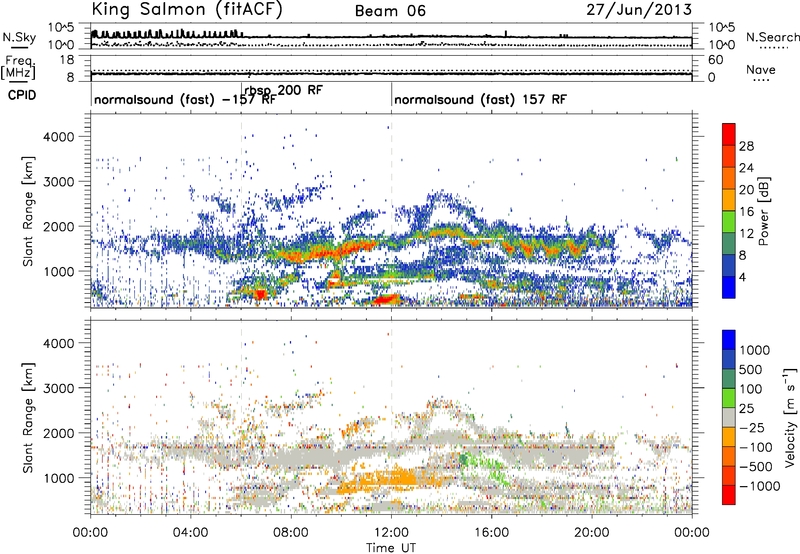Select 'Slant Range [km]' label of power panel

pyautogui.click(x=28, y=211)
